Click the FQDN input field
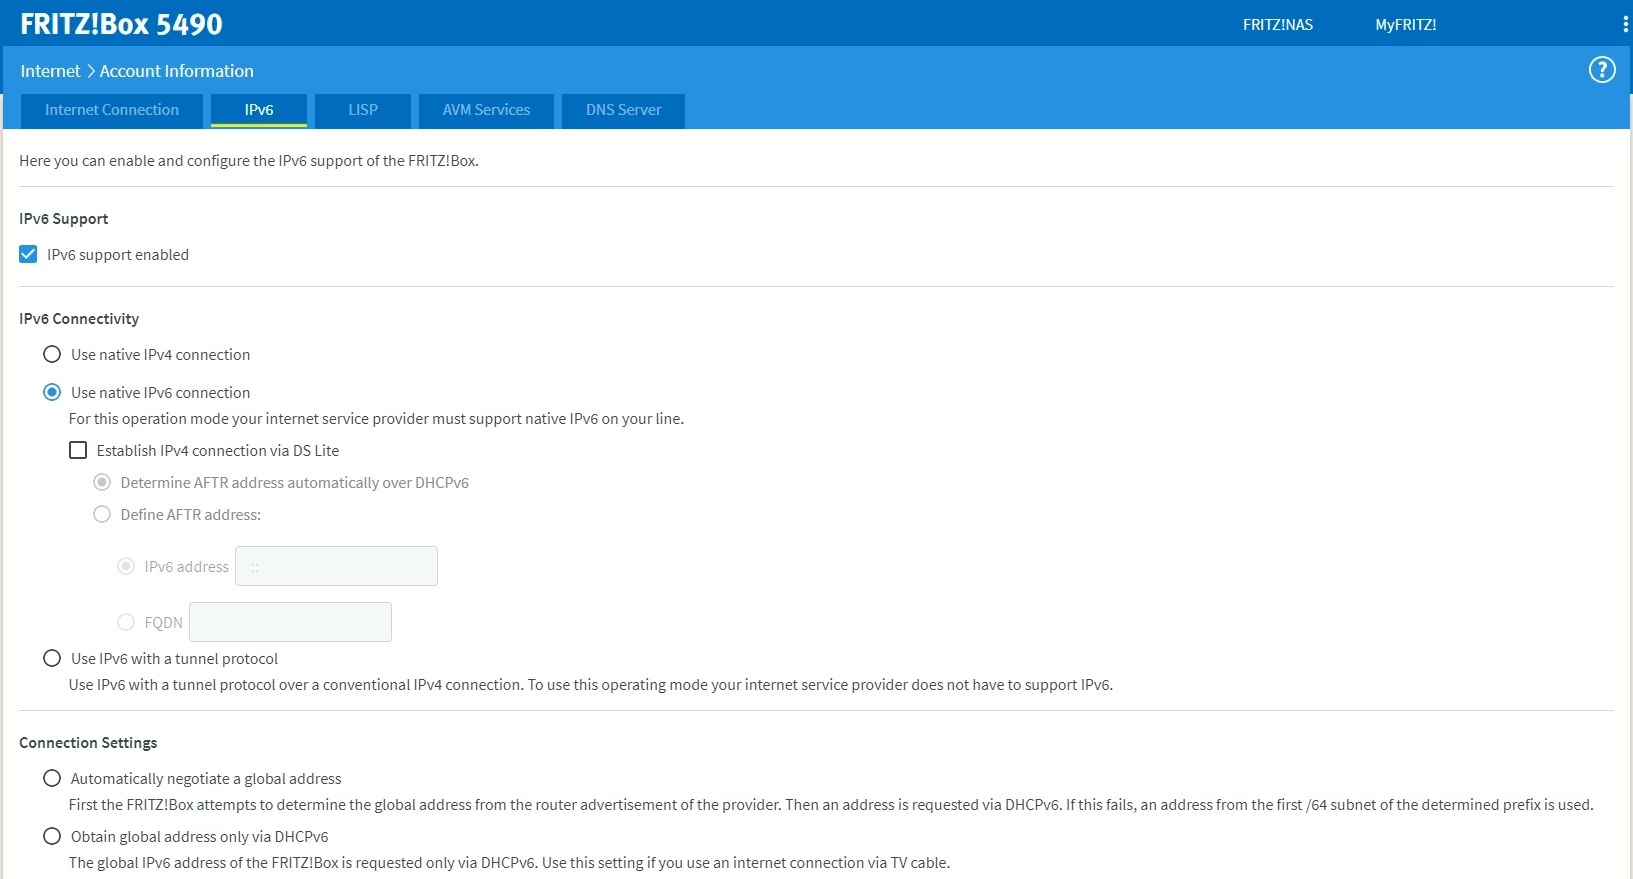 pyautogui.click(x=290, y=622)
